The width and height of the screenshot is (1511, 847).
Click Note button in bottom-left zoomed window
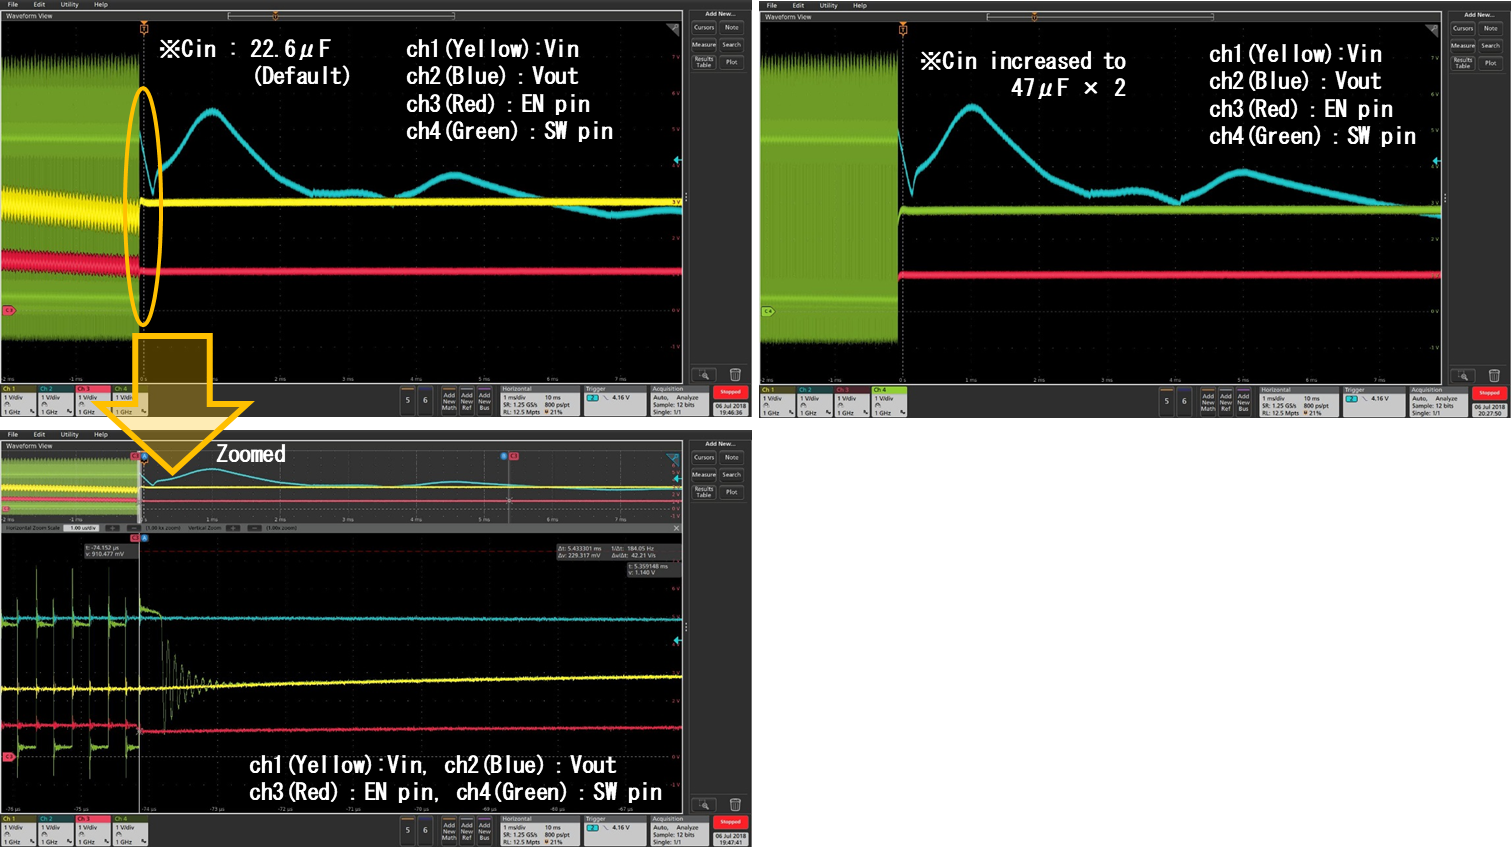(732, 457)
